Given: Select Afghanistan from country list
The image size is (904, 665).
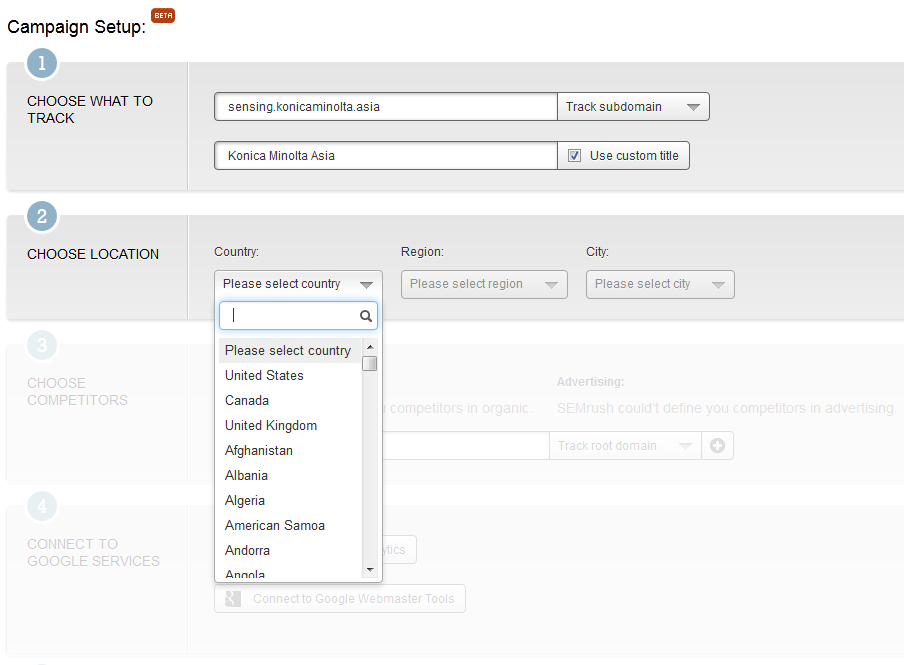Looking at the screenshot, I should coord(290,450).
